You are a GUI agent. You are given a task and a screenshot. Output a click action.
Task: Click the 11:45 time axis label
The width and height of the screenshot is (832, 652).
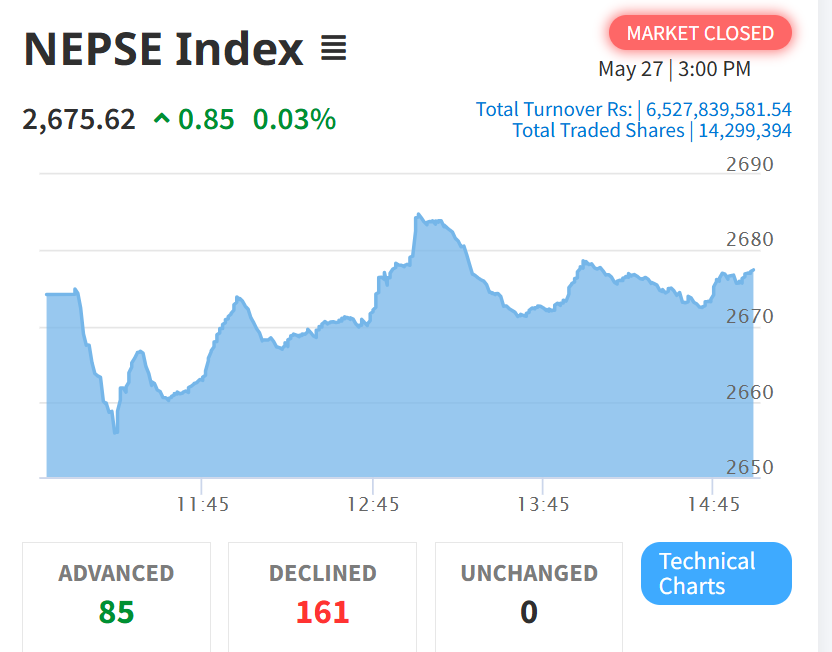pos(203,504)
